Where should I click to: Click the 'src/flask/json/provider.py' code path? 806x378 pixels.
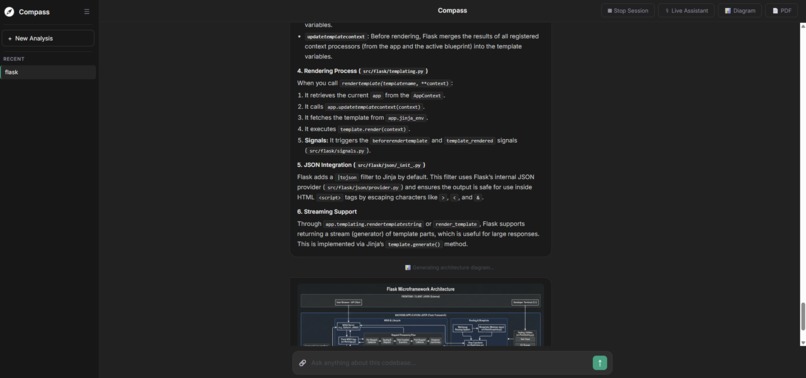click(364, 188)
